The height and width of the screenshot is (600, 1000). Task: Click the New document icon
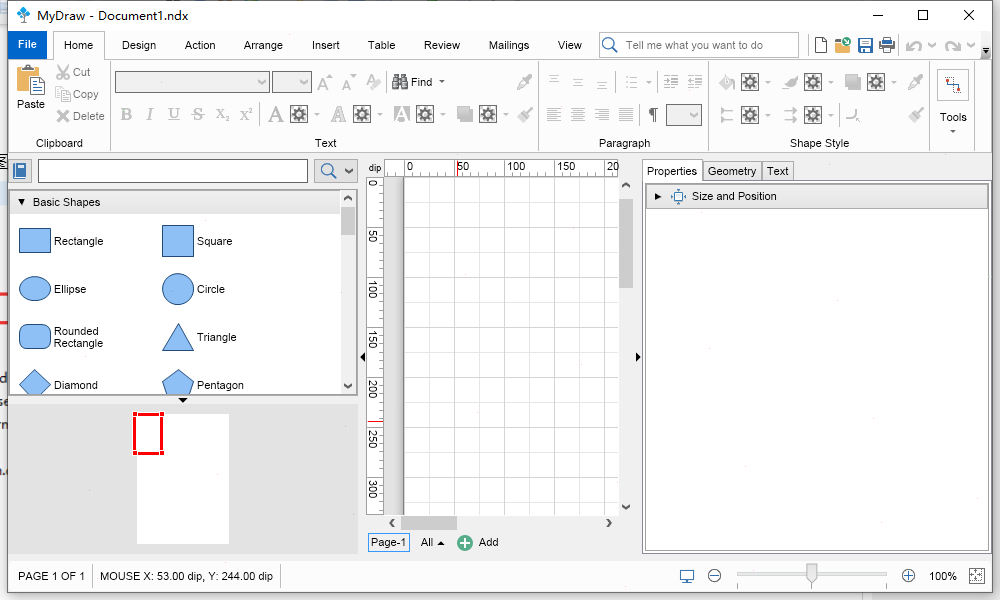tap(821, 45)
